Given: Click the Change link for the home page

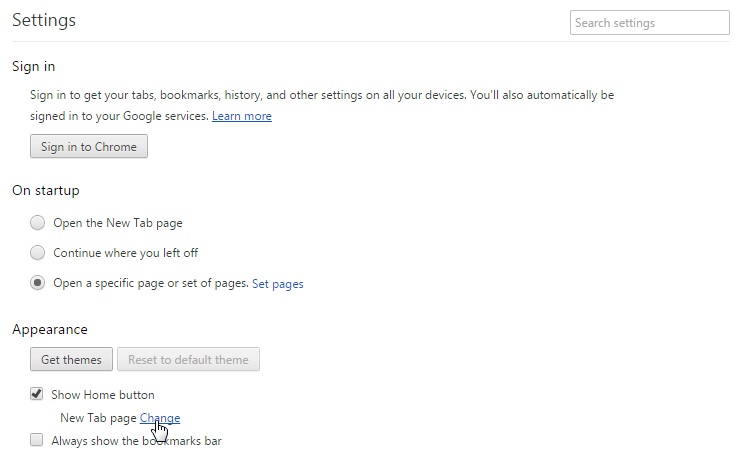Looking at the screenshot, I should click(160, 418).
